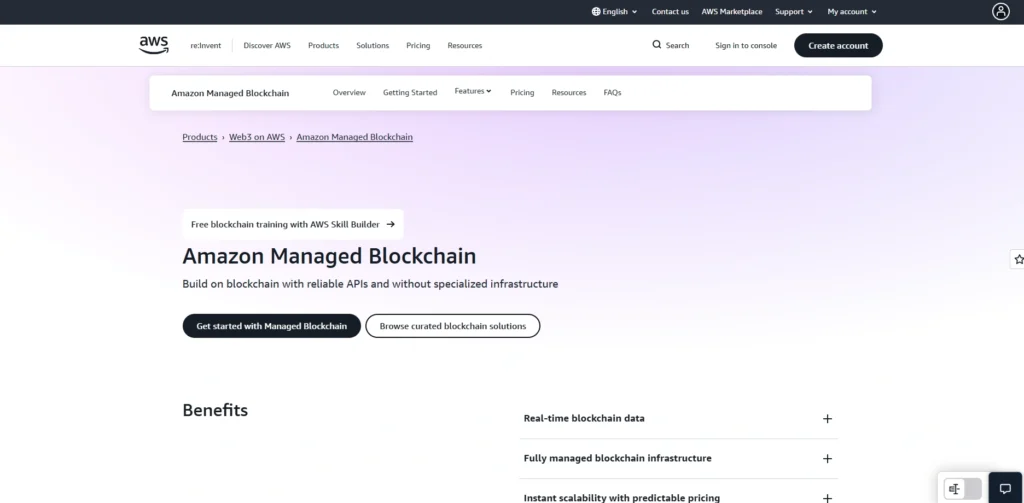Select Pricing in the Managed Blockchain subnav

522,93
